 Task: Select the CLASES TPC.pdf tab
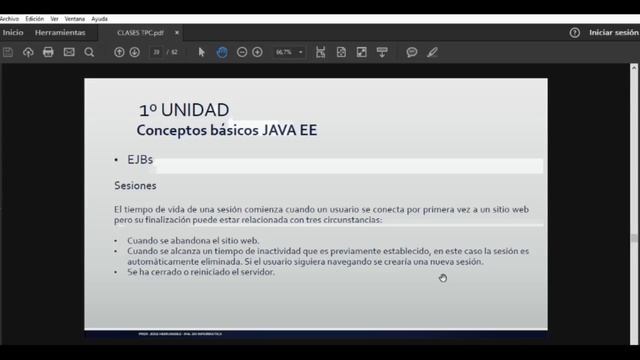tap(140, 33)
